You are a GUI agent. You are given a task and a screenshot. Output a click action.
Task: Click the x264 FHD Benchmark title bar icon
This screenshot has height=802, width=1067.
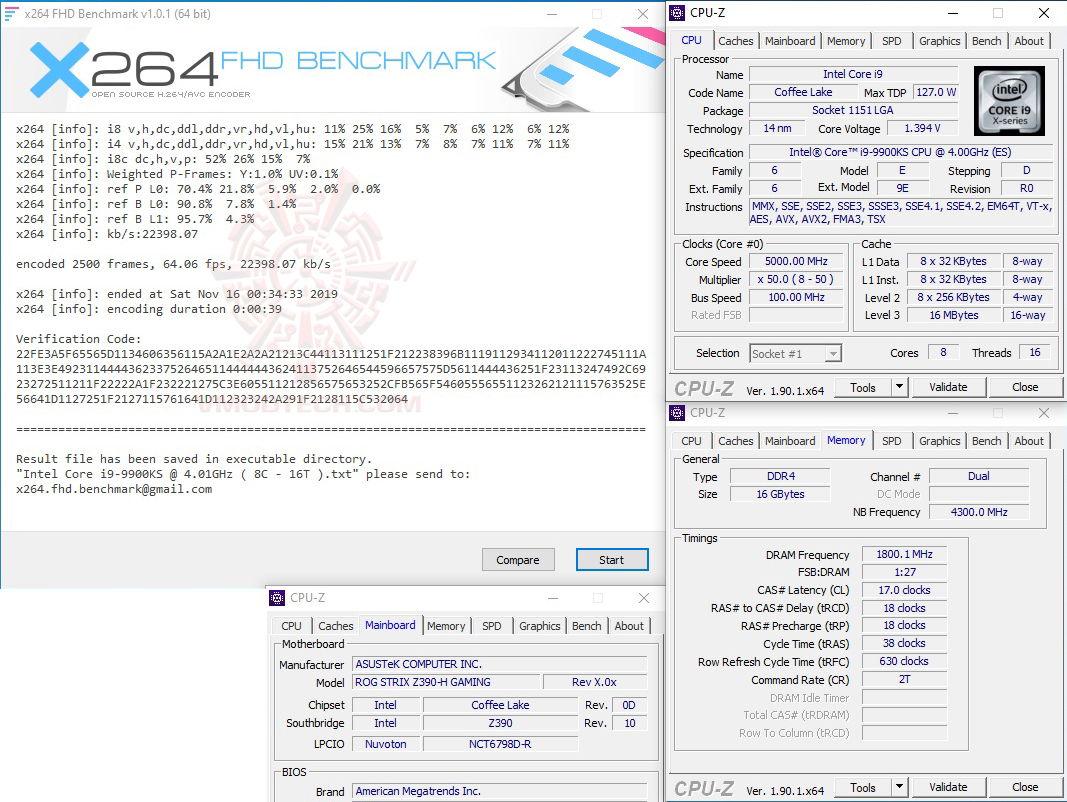(11, 14)
